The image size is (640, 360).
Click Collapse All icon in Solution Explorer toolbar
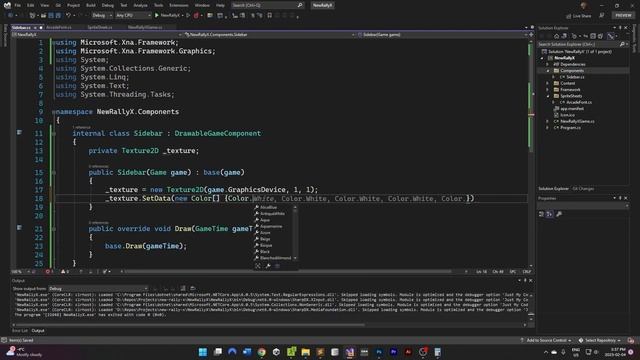point(593,36)
